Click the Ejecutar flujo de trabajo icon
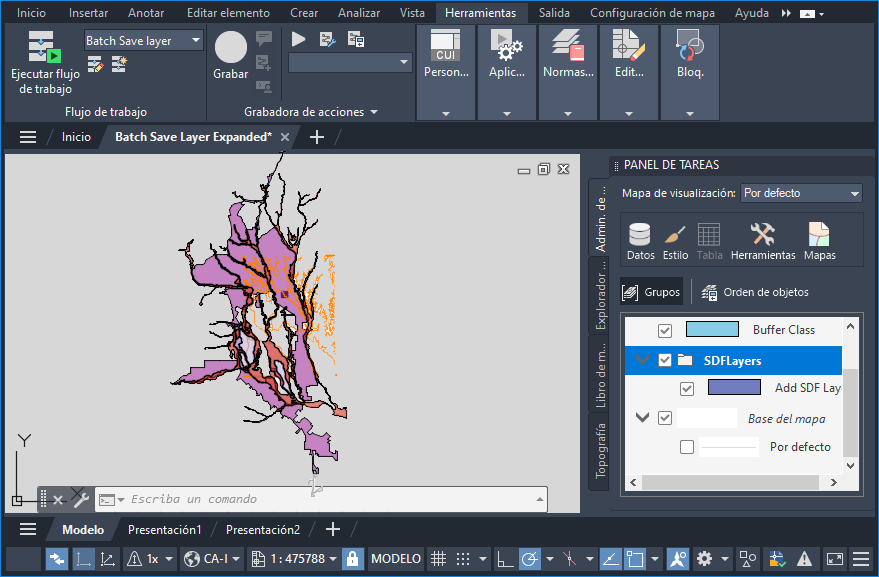 44,48
